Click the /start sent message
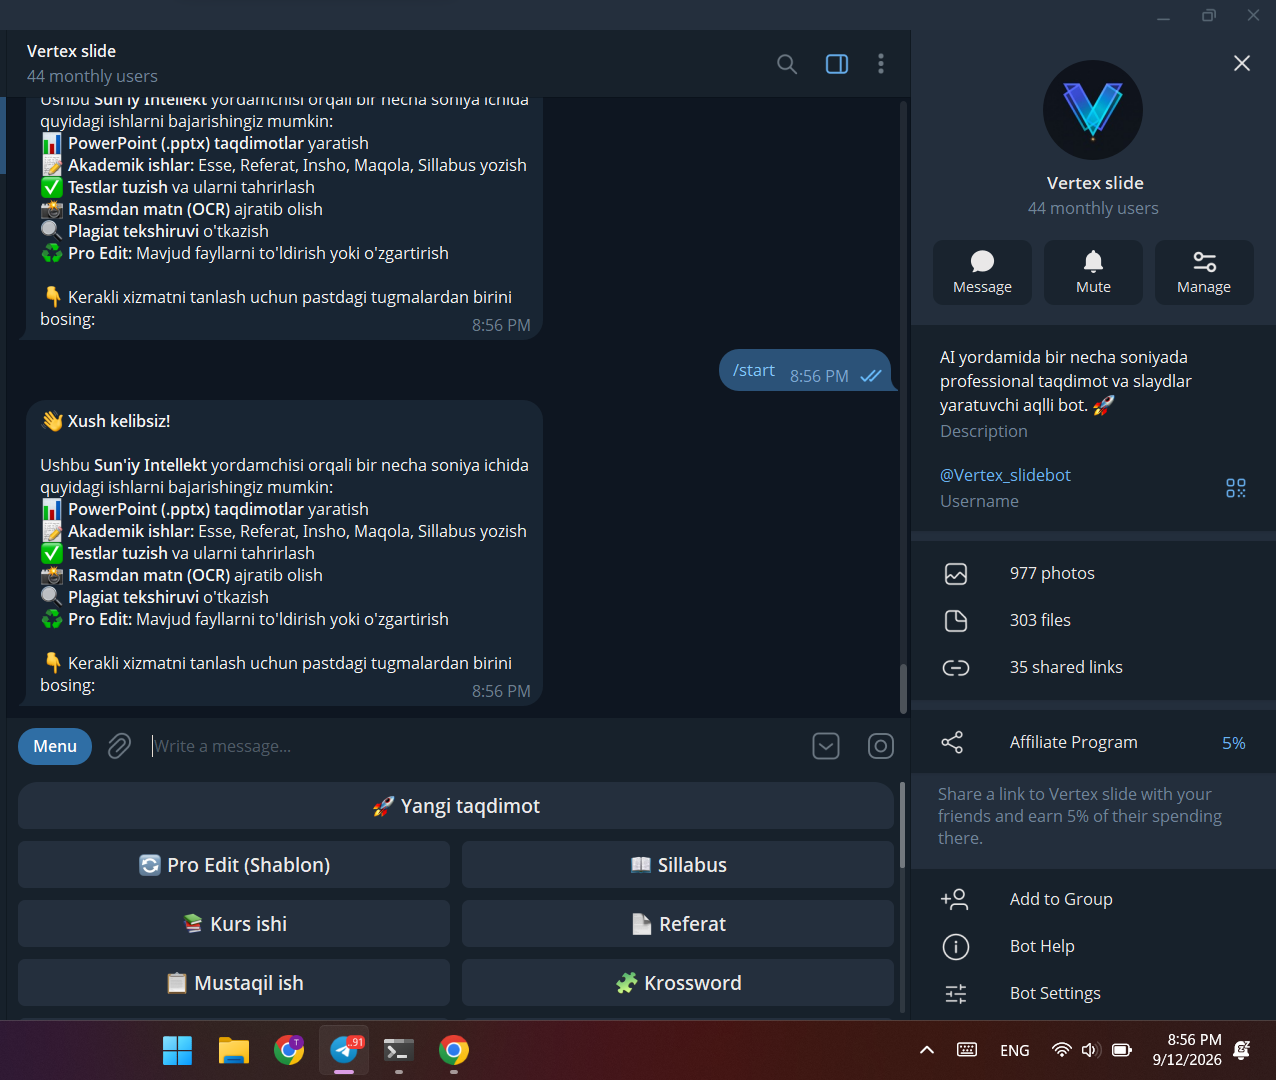Viewport: 1276px width, 1080px height. [x=805, y=370]
